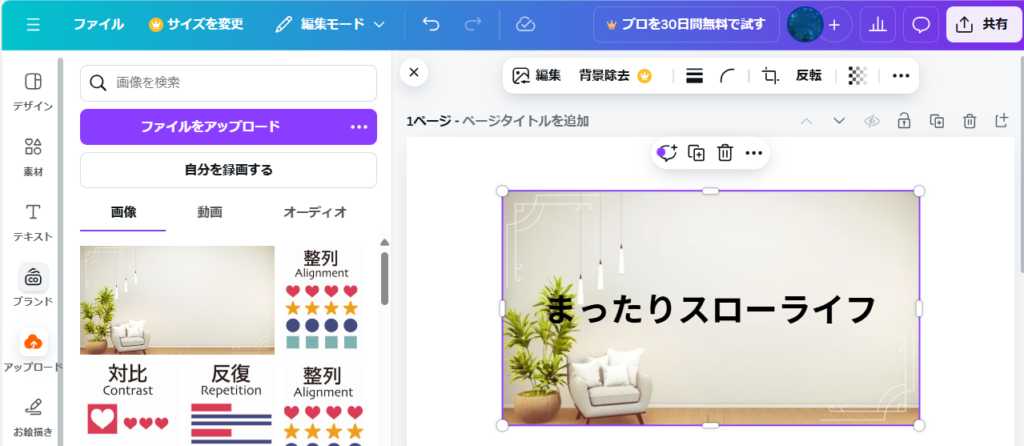This screenshot has width=1024, height=446.
Task: Open デザイン panel in sidebar
Action: point(33,91)
